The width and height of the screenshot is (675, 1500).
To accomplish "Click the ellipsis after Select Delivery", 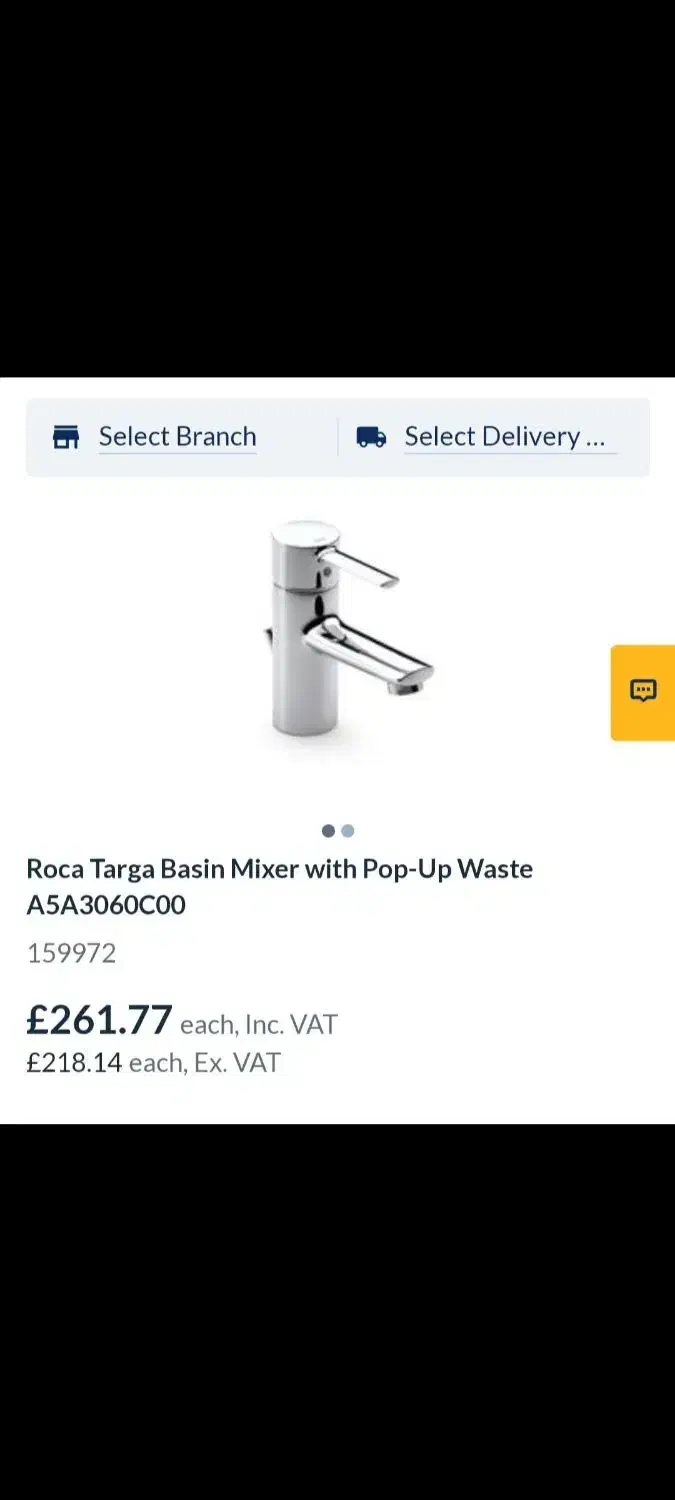I will pyautogui.click(x=595, y=438).
